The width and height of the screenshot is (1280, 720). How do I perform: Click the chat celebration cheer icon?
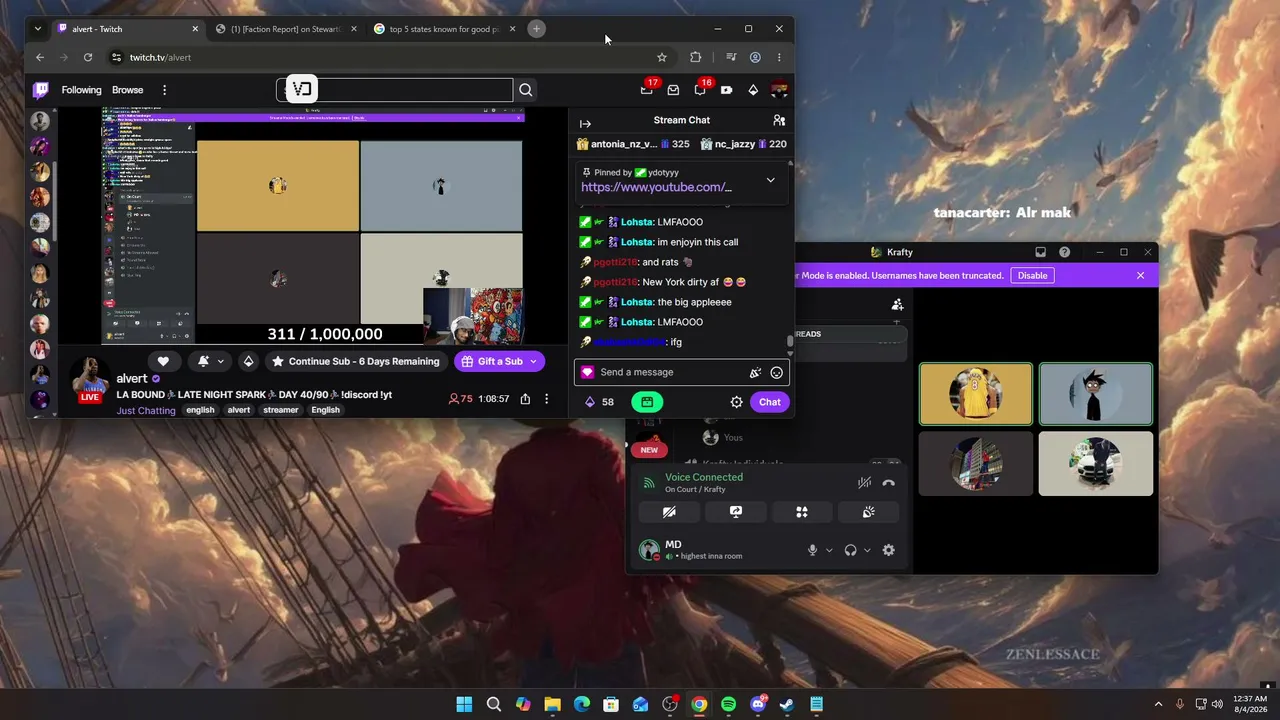tap(755, 372)
